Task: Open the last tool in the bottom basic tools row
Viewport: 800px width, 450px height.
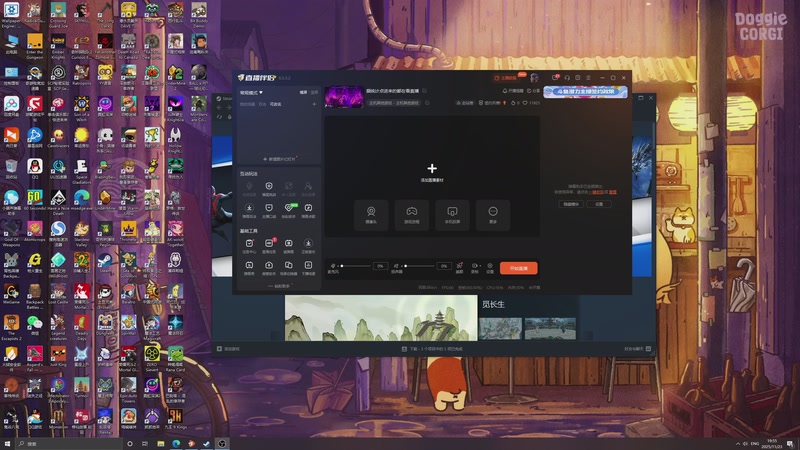Action: tap(308, 267)
